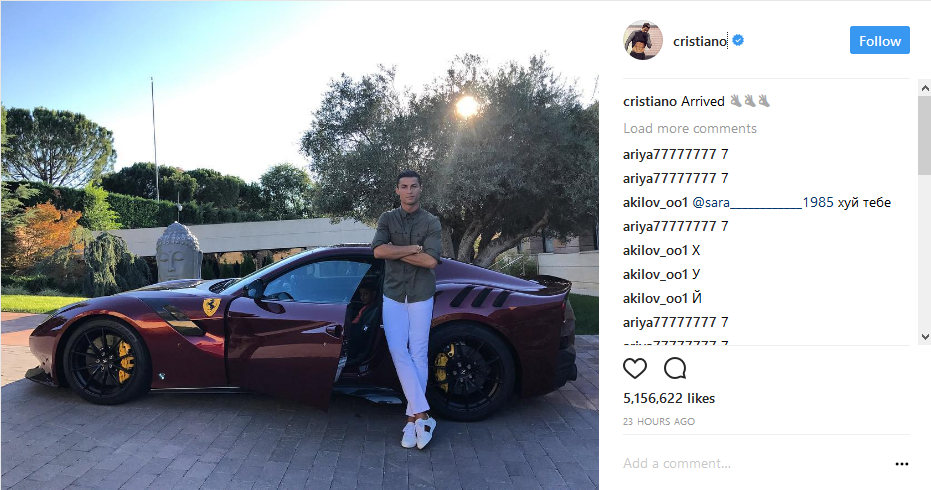
Task: Click the Ferrari post photo
Action: click(x=299, y=245)
